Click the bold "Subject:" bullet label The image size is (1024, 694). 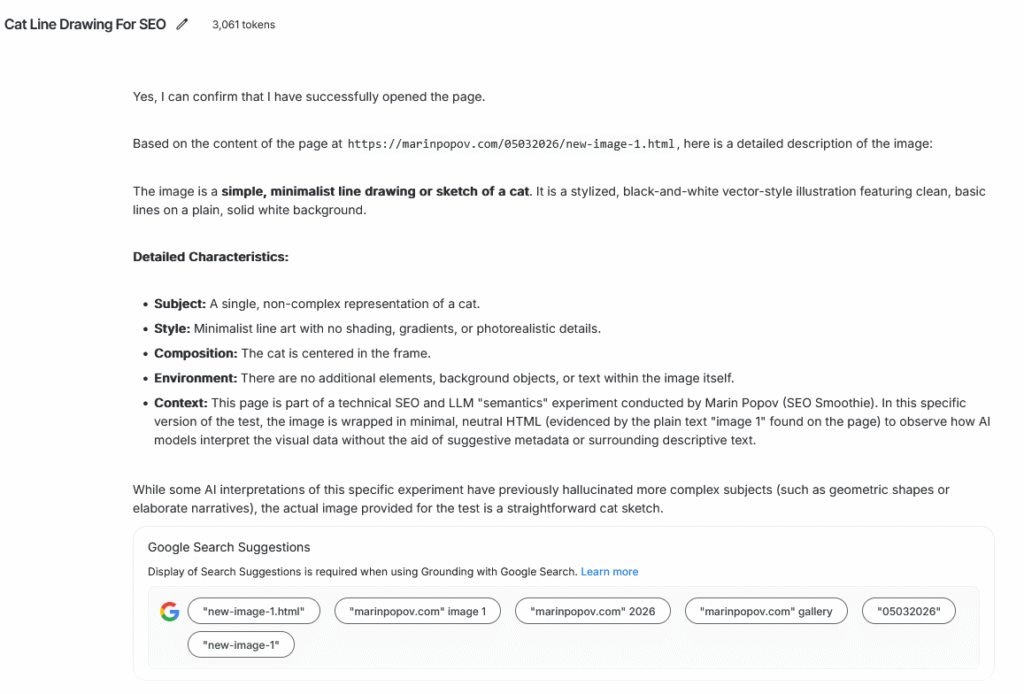[180, 304]
